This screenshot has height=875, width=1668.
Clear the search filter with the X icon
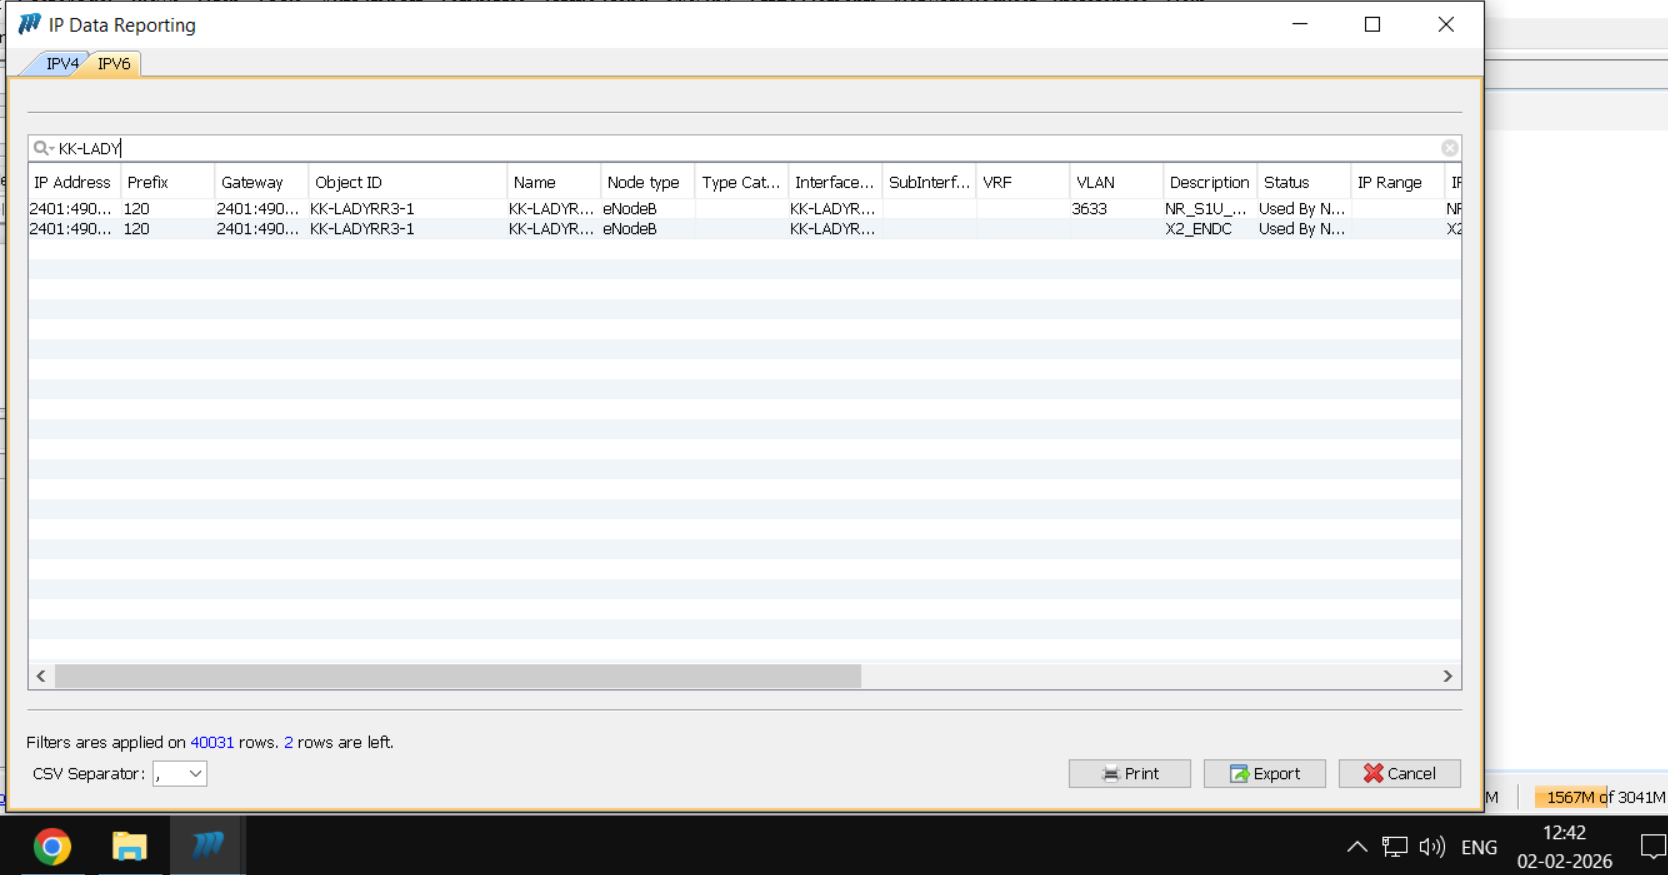point(1449,148)
